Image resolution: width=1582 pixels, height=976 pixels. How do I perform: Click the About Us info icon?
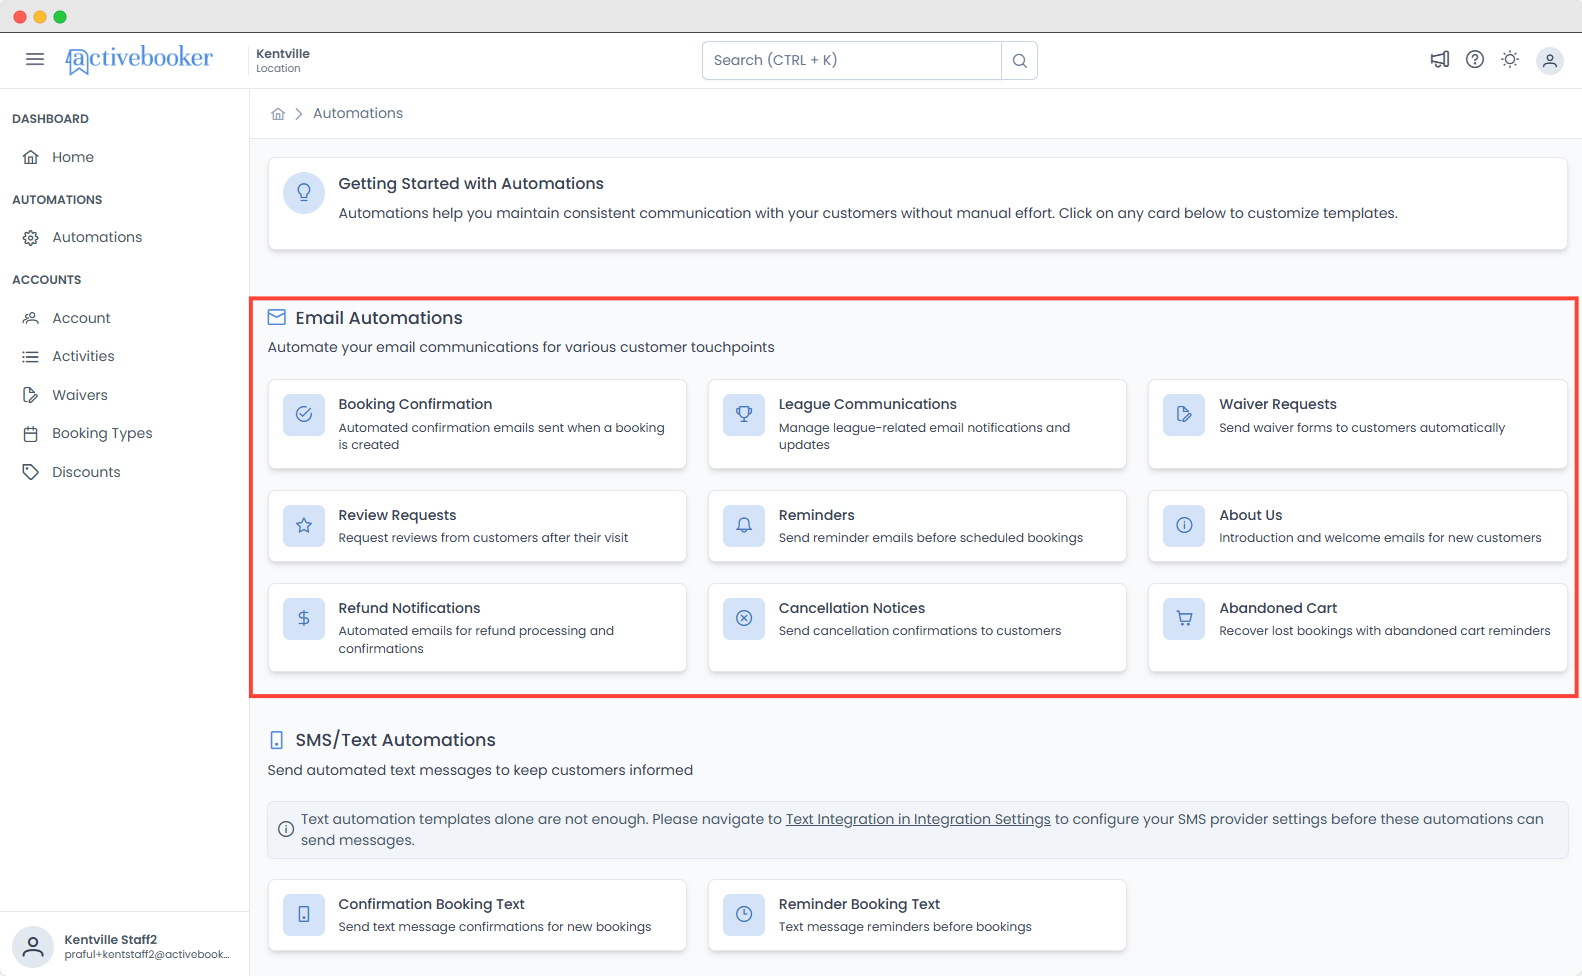click(x=1184, y=525)
